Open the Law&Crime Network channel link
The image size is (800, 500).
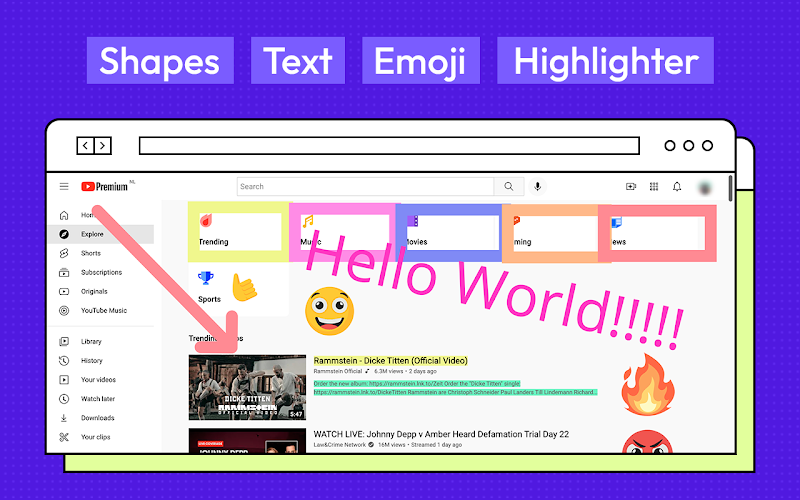coord(340,445)
